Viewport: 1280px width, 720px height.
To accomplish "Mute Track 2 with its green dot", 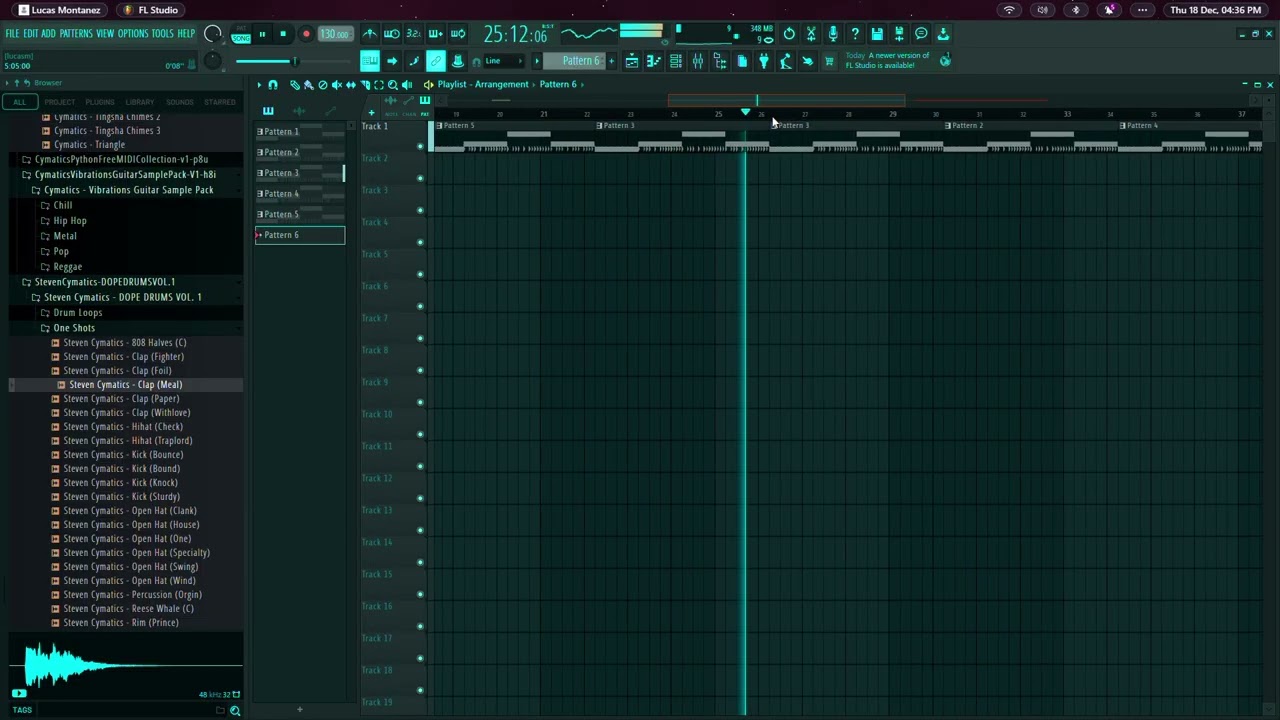I will (x=420, y=178).
